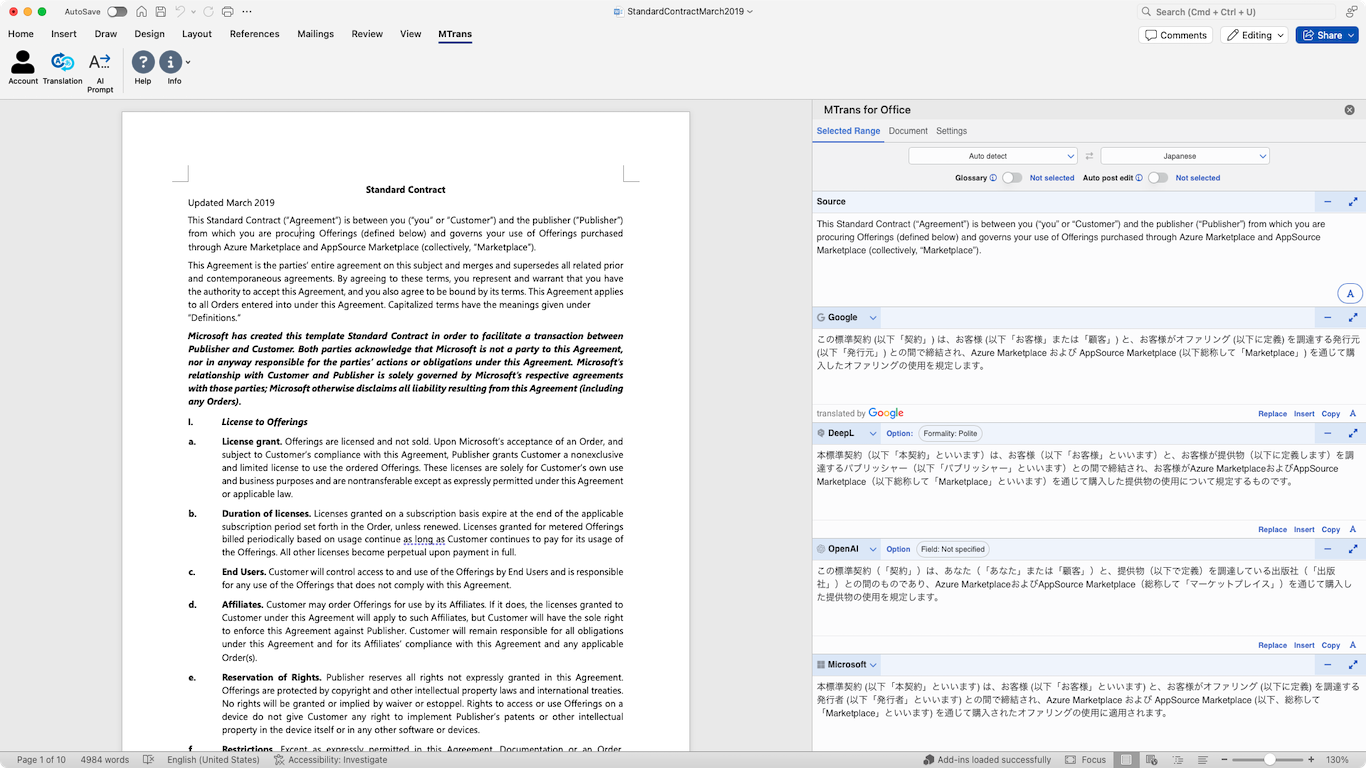Click the Translation icon in the ribbon

(x=62, y=68)
